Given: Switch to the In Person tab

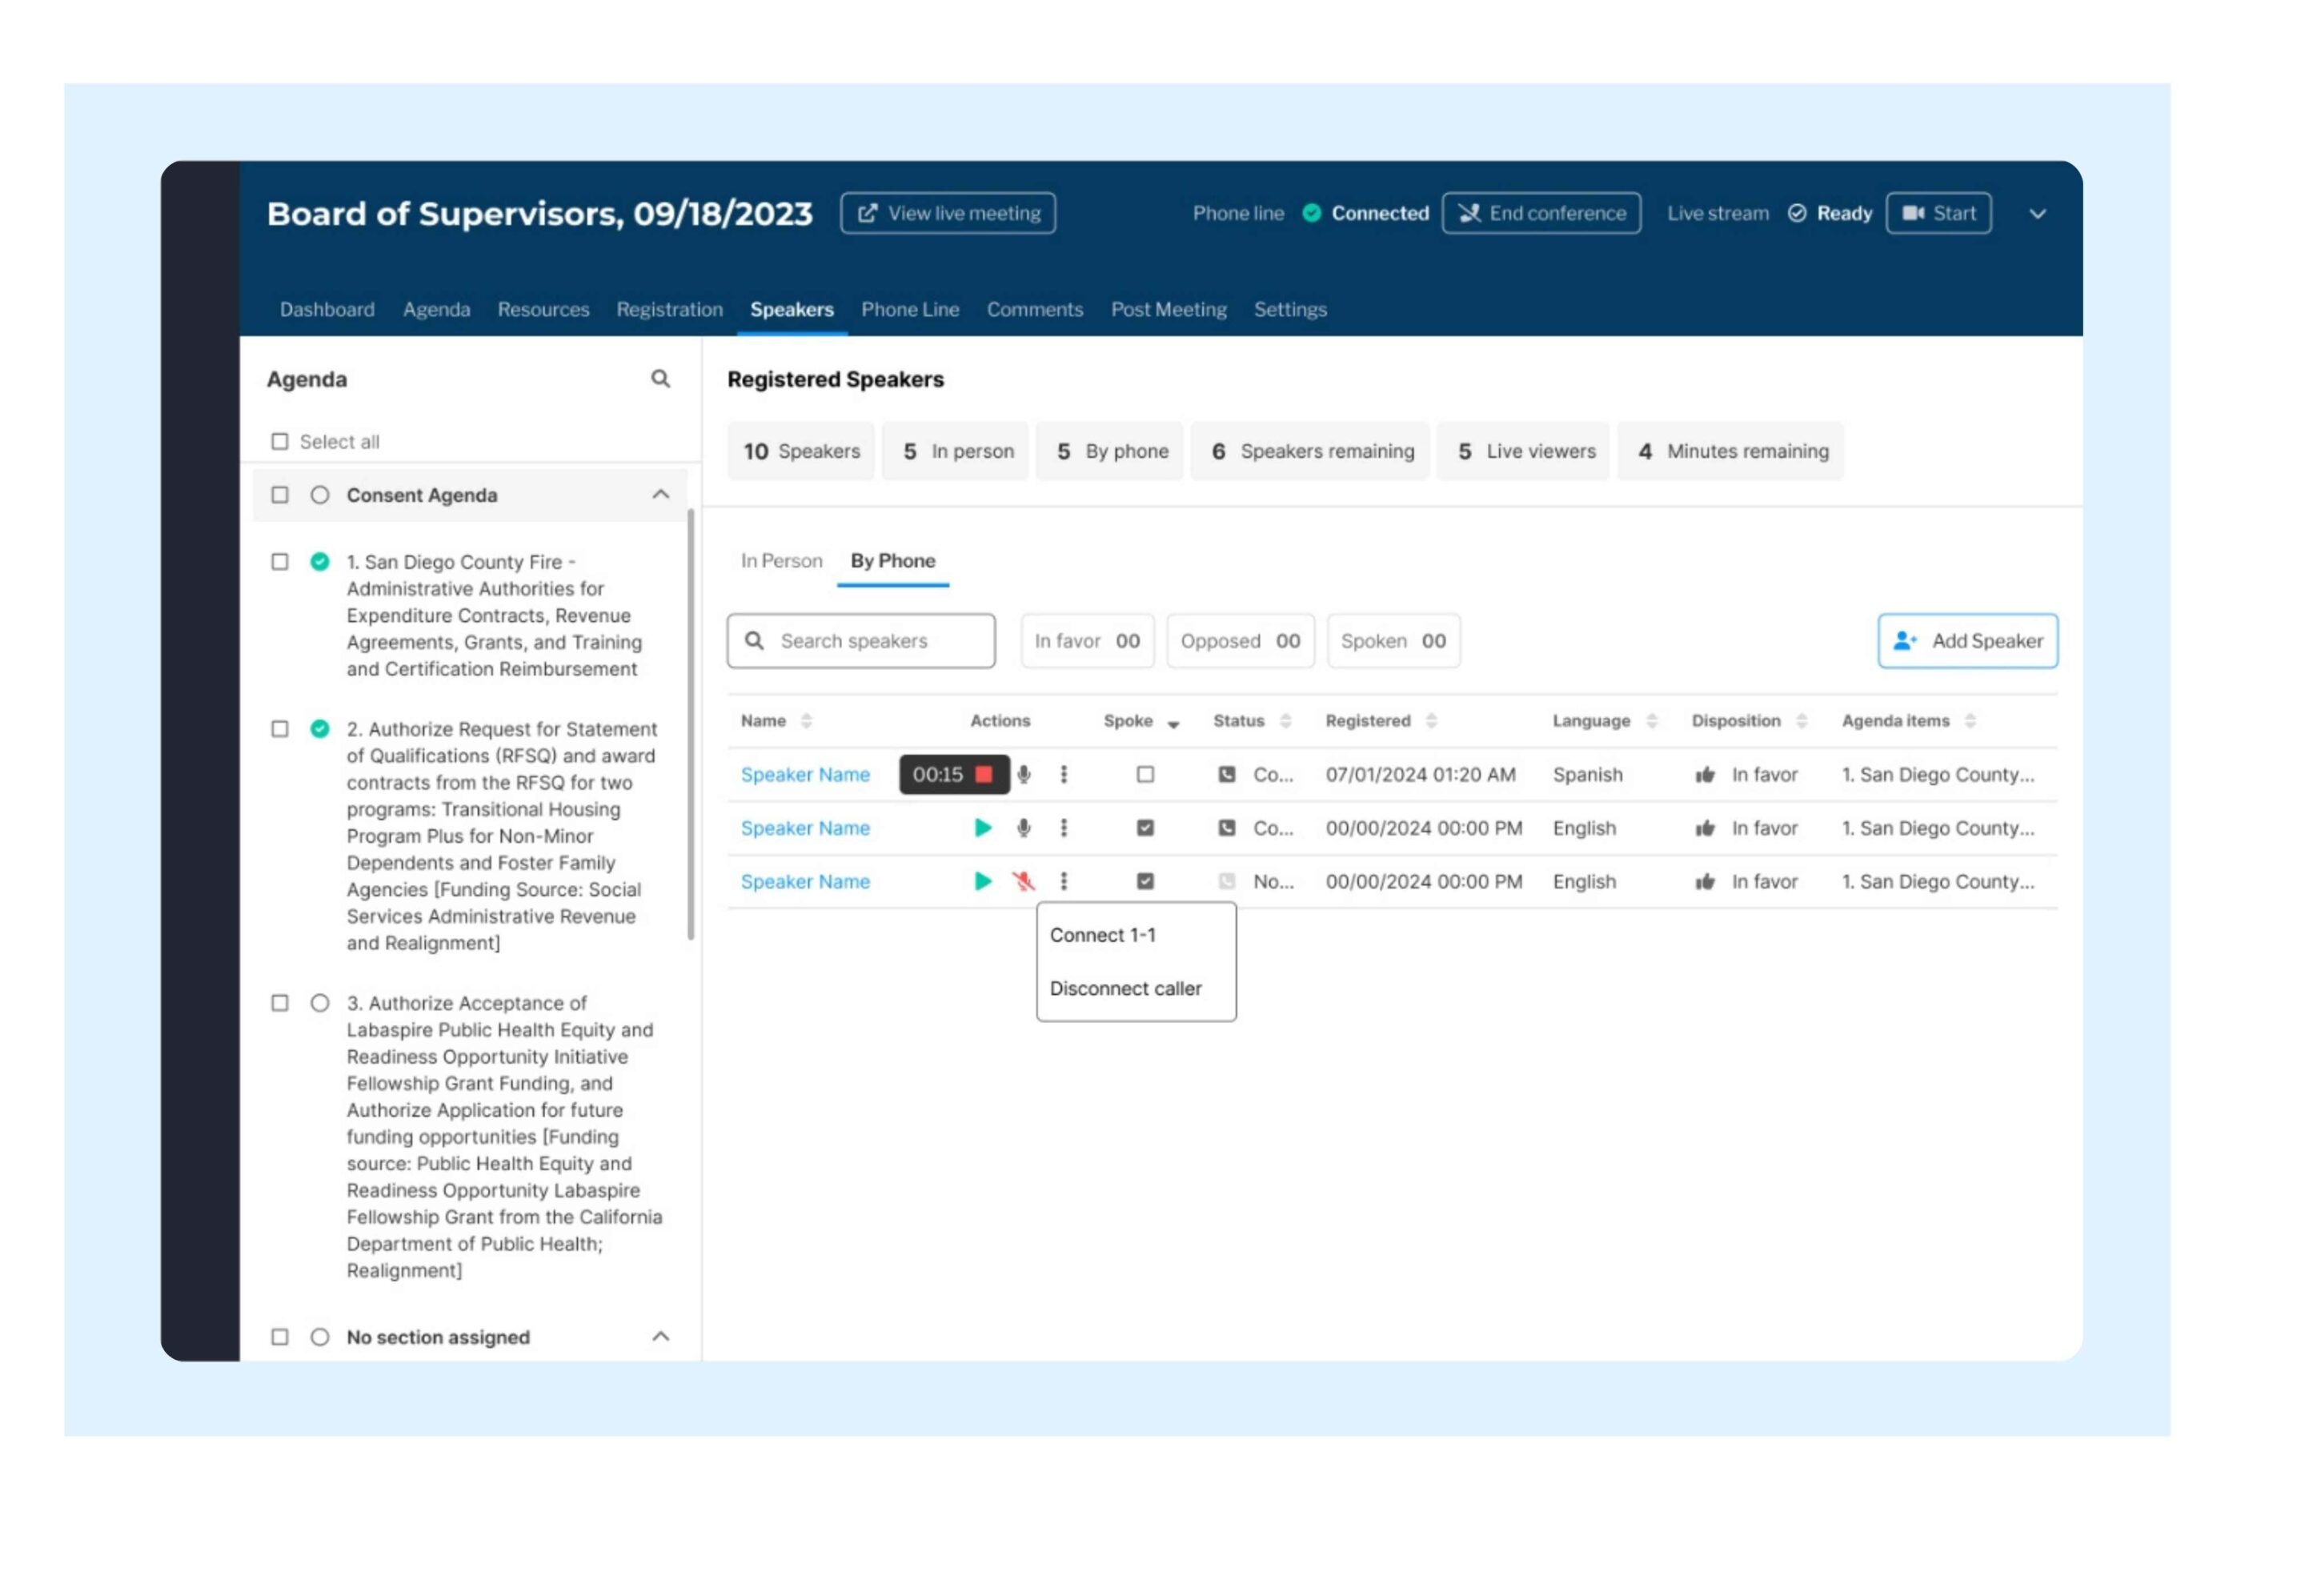Looking at the screenshot, I should (x=781, y=561).
